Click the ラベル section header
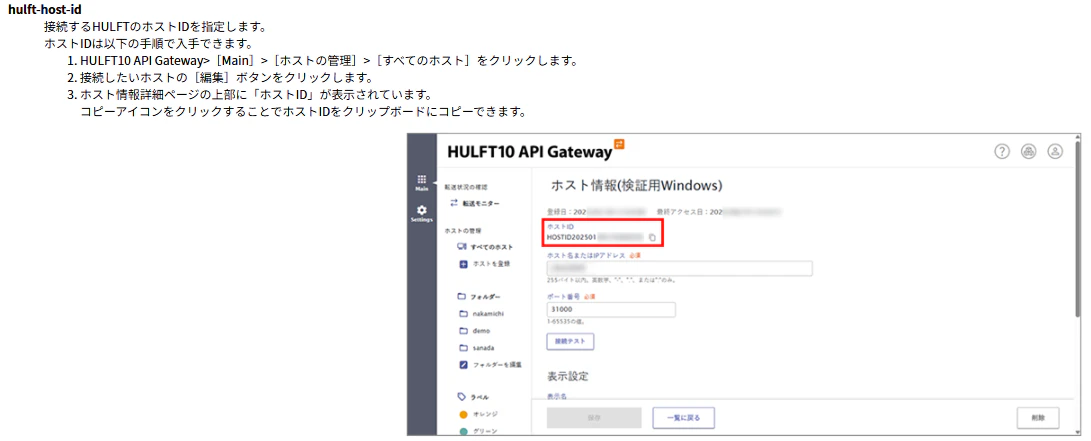This screenshot has height=441, width=1091. point(475,396)
